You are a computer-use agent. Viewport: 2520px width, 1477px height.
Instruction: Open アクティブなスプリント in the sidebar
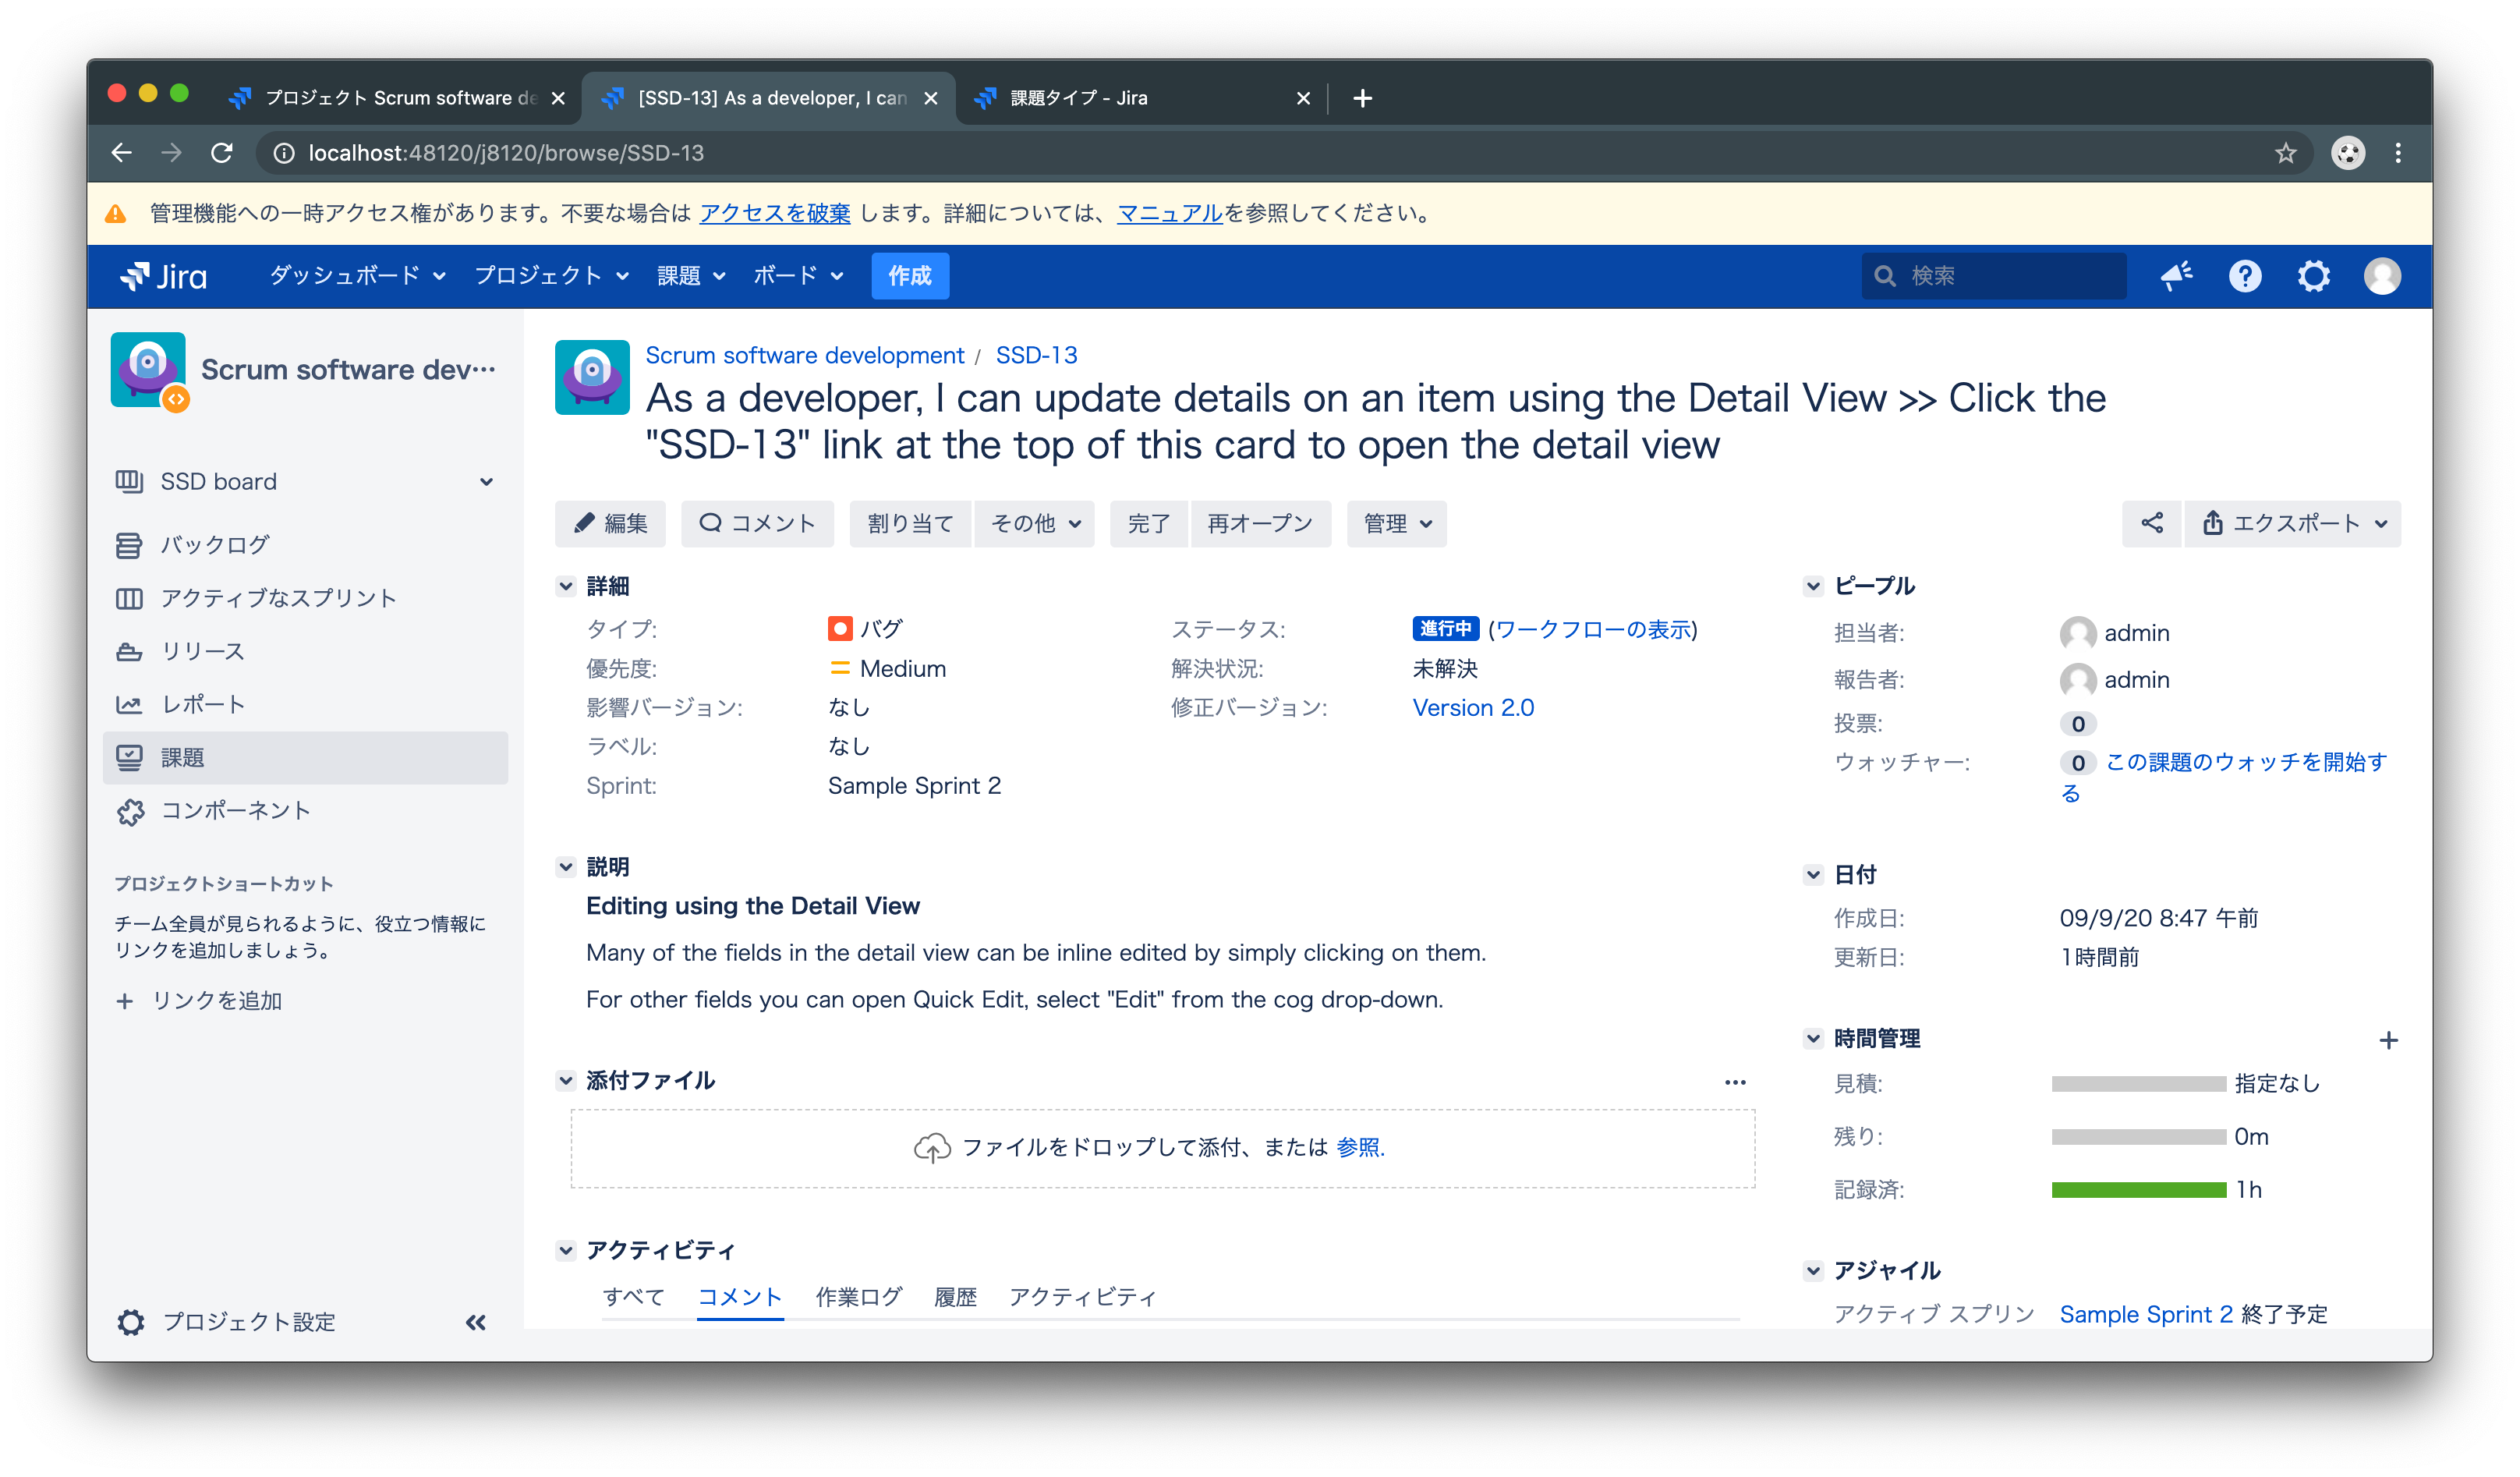pos(305,598)
